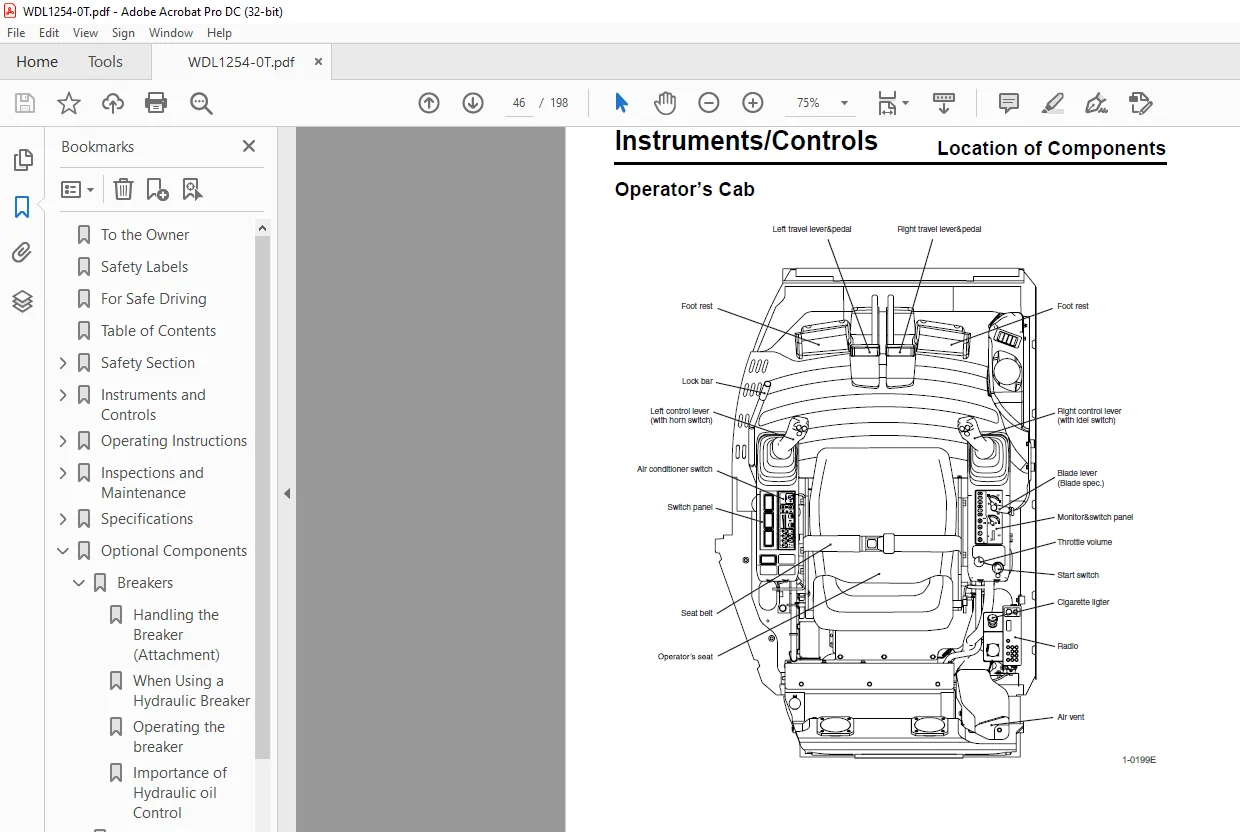This screenshot has width=1240, height=832.
Task: Add a comment note
Action: click(1009, 103)
